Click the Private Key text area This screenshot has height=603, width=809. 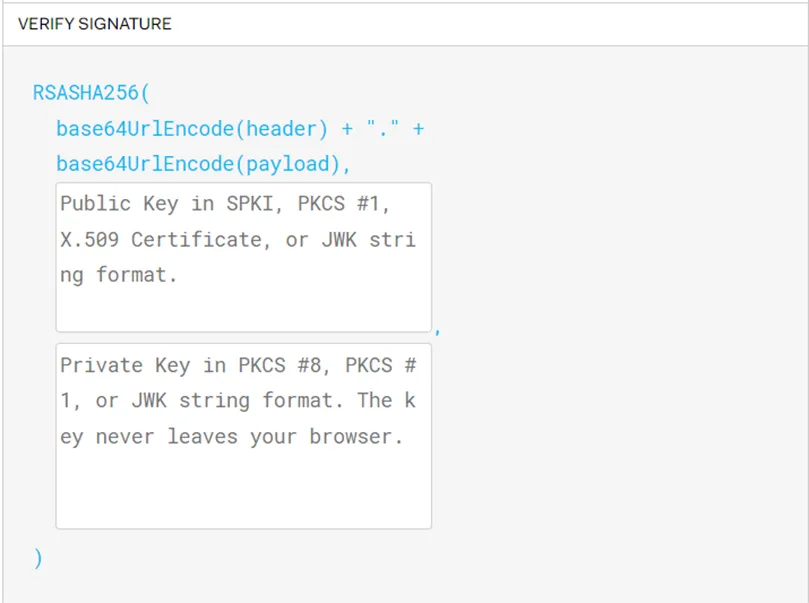pos(243,435)
